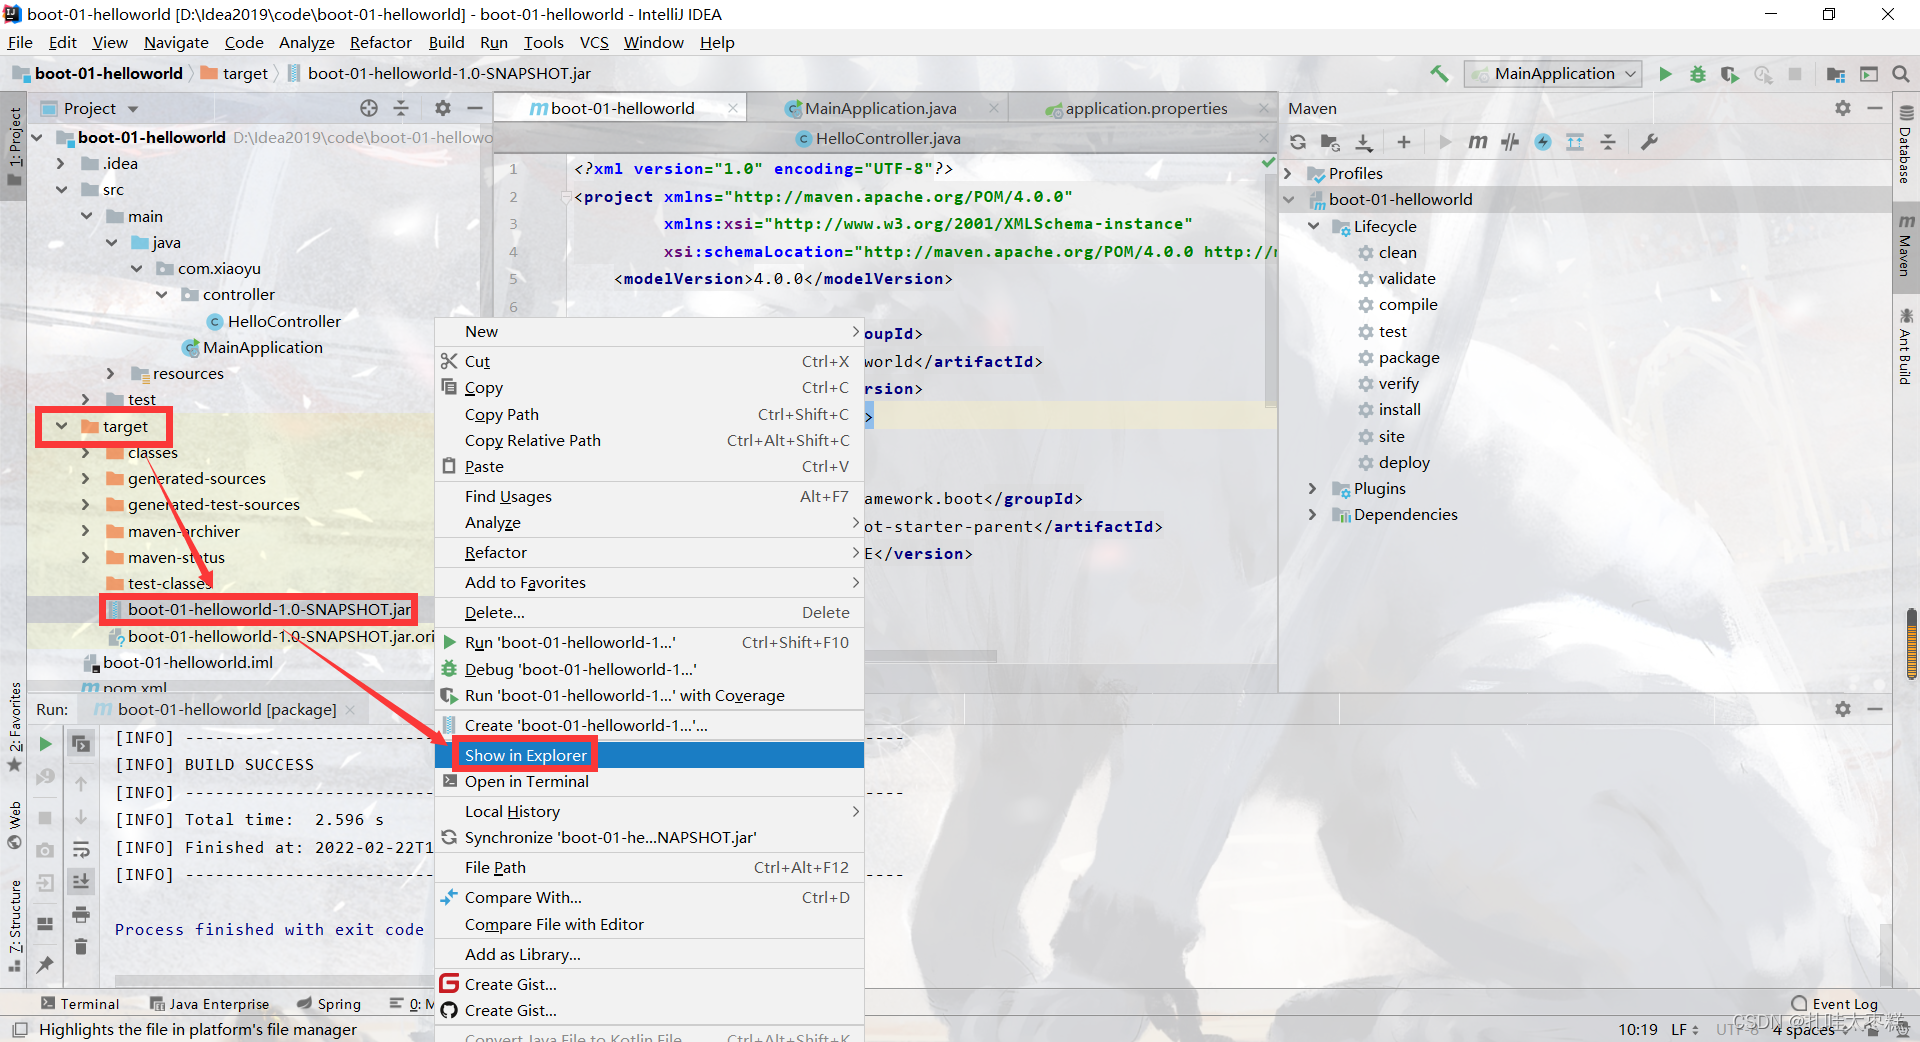Click Download Sources and Documentation icon

coord(1363,142)
